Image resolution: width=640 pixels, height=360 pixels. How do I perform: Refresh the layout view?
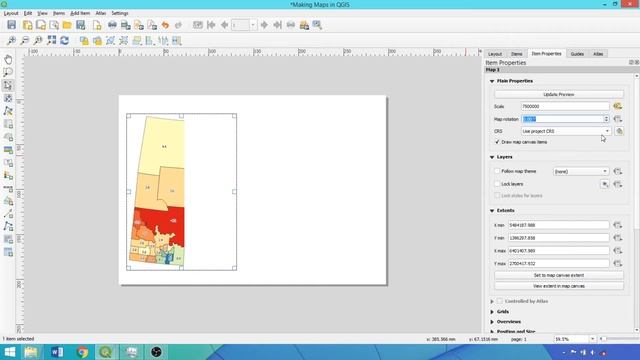coord(64,40)
